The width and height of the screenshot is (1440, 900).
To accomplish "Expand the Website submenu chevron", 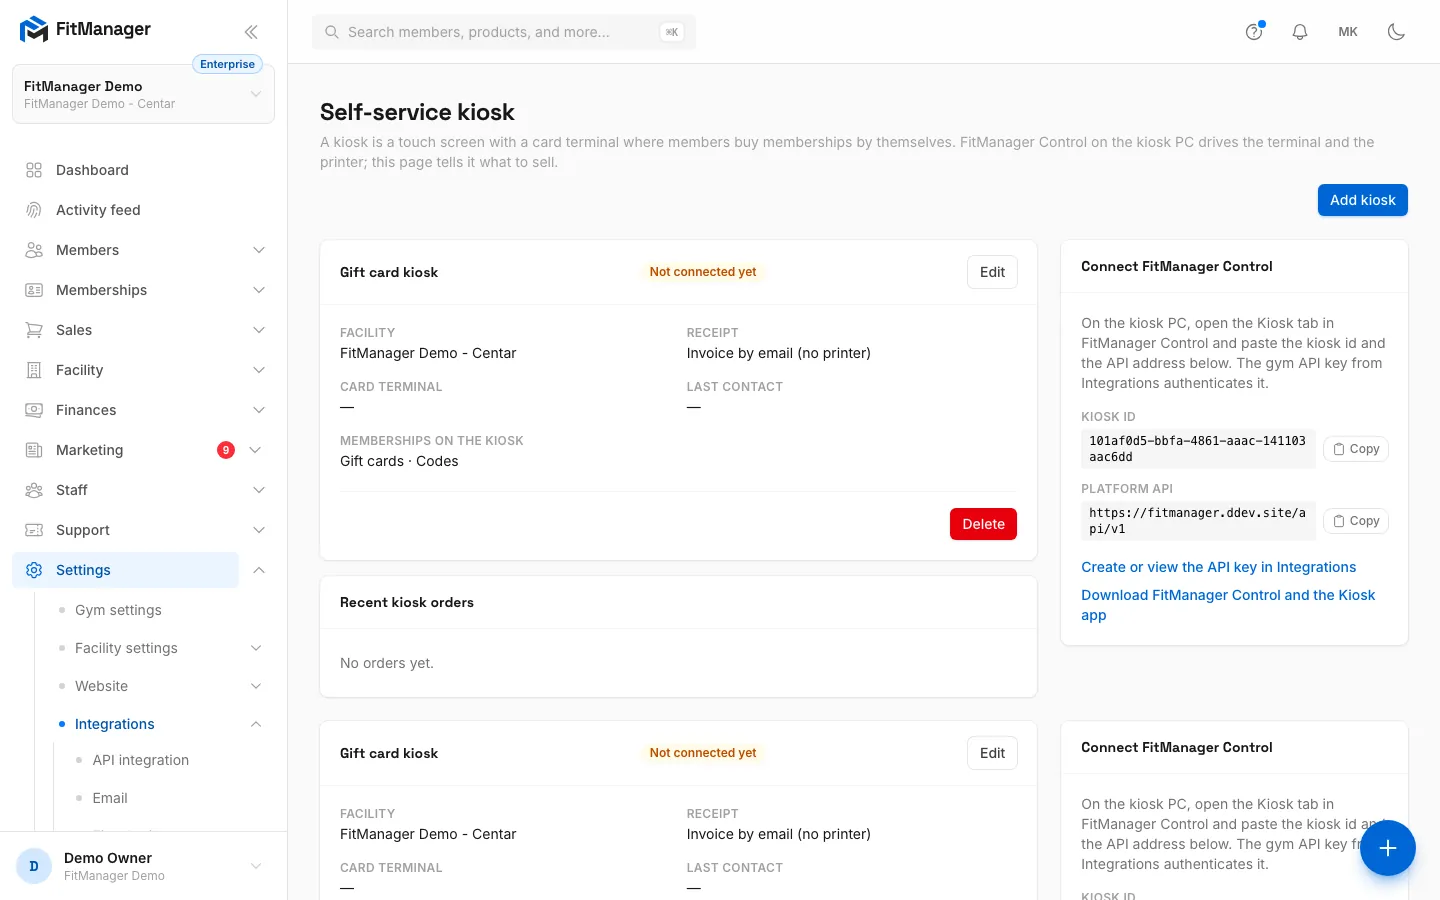I will 256,686.
